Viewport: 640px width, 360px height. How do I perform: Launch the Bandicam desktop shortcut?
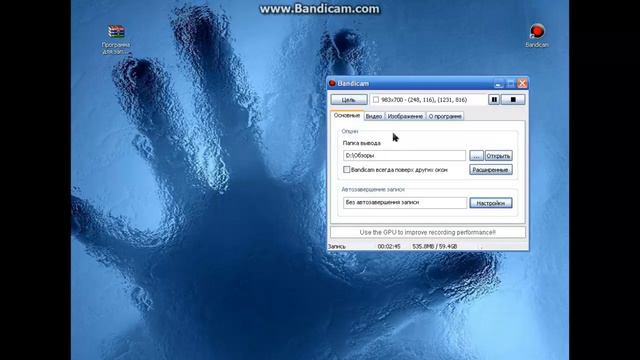[537, 32]
